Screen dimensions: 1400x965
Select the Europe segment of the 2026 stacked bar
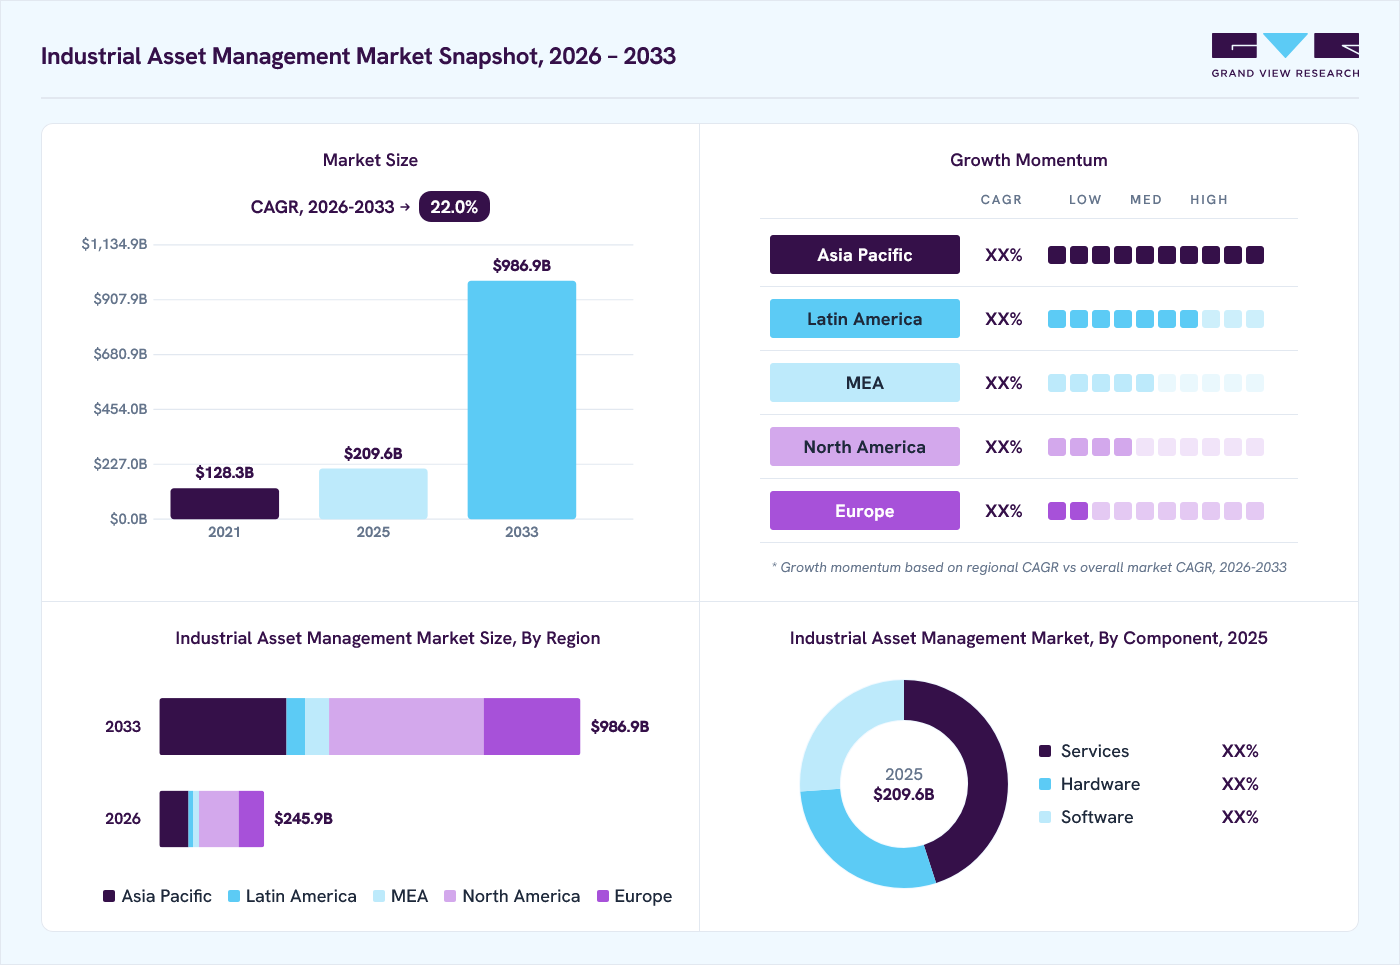(x=251, y=819)
